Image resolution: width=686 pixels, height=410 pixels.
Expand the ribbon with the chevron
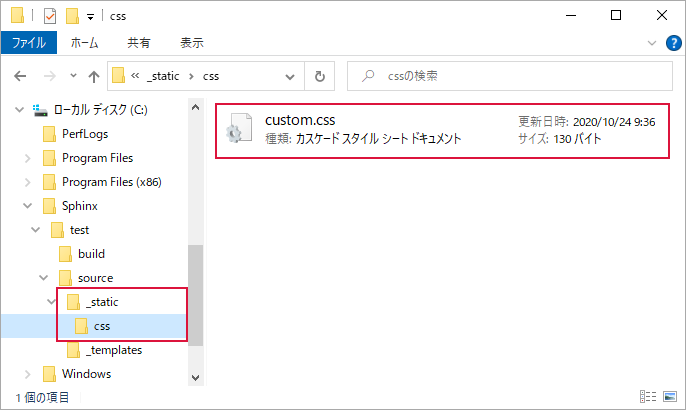click(x=652, y=43)
